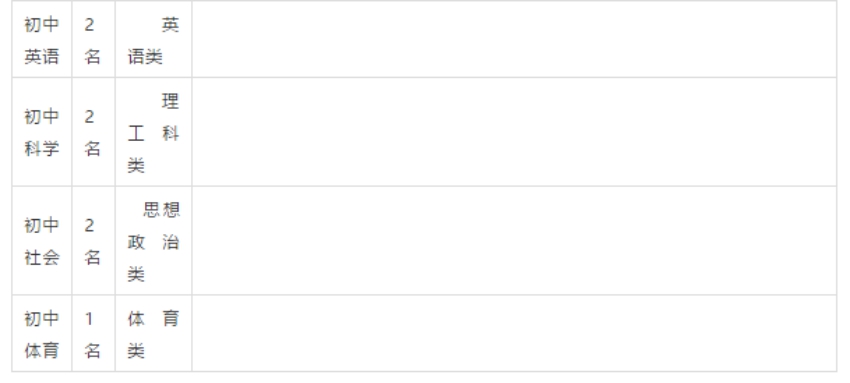Click the 工科 text line
This screenshot has width=850, height=383.
pyautogui.click(x=153, y=133)
